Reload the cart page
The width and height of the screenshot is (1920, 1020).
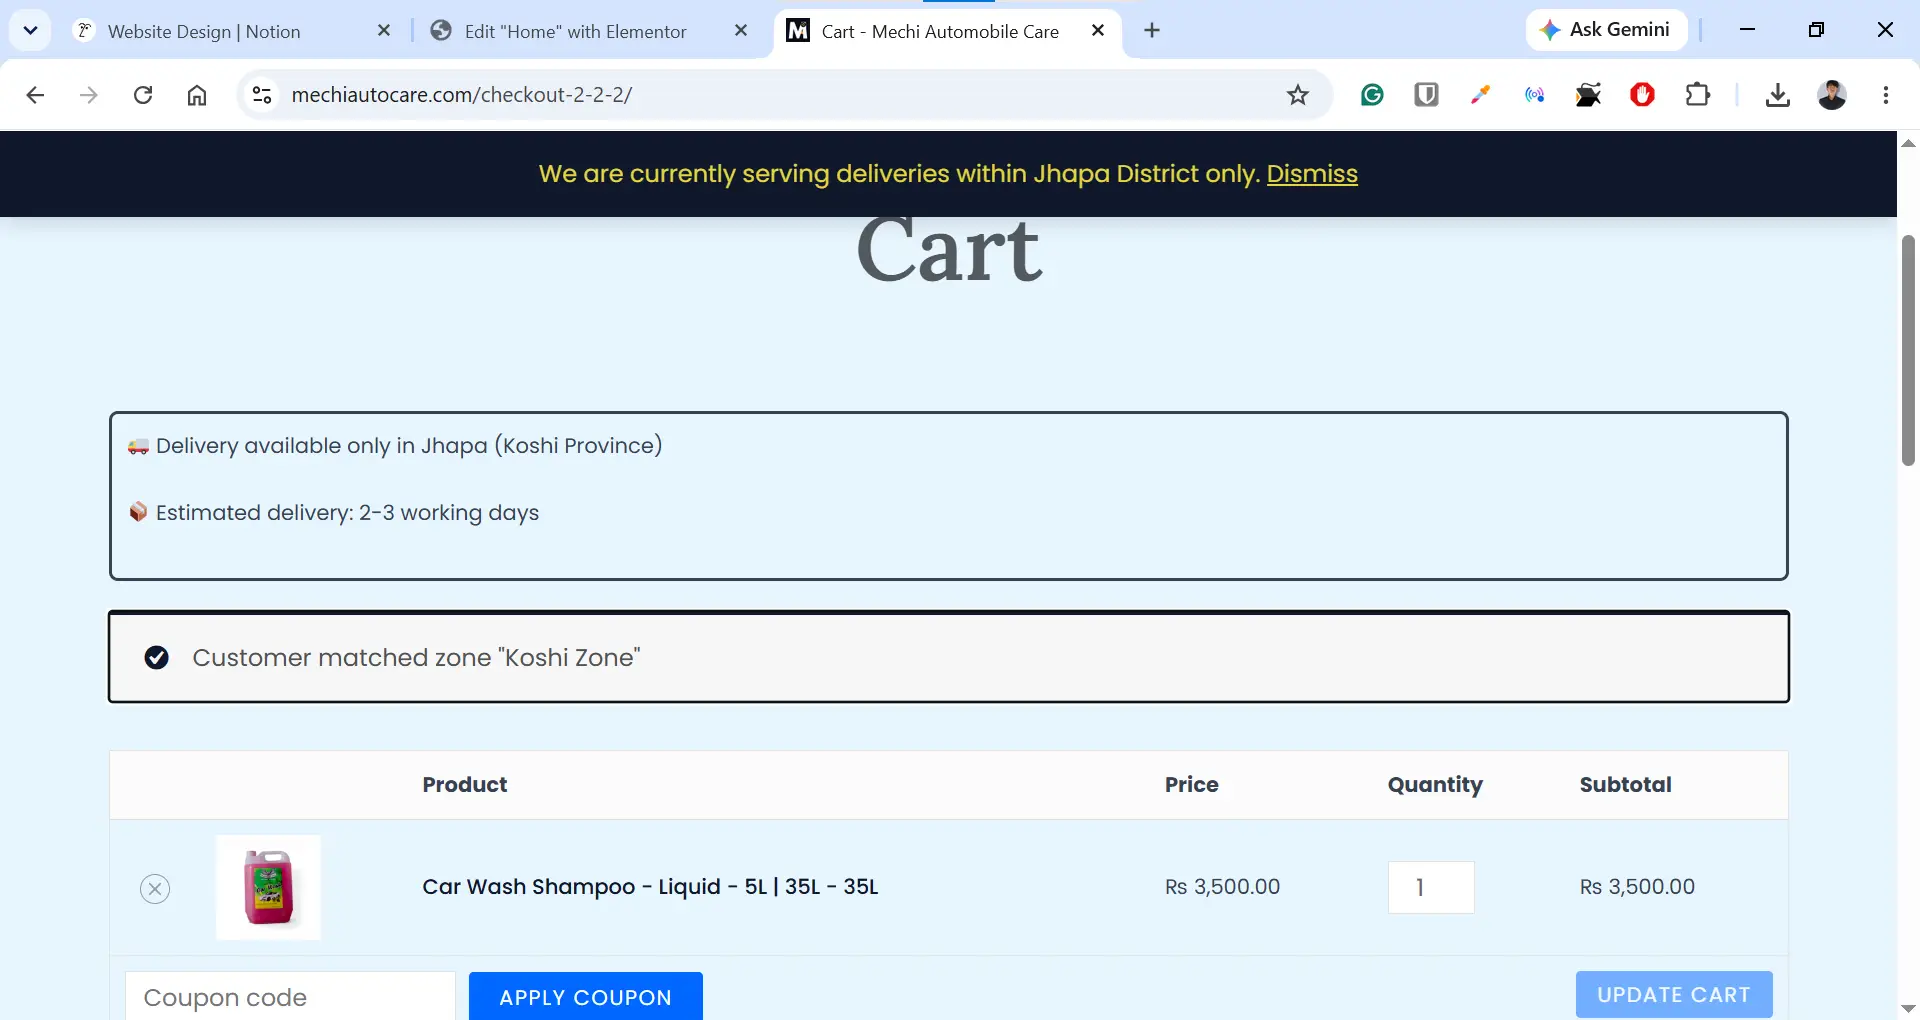(143, 95)
